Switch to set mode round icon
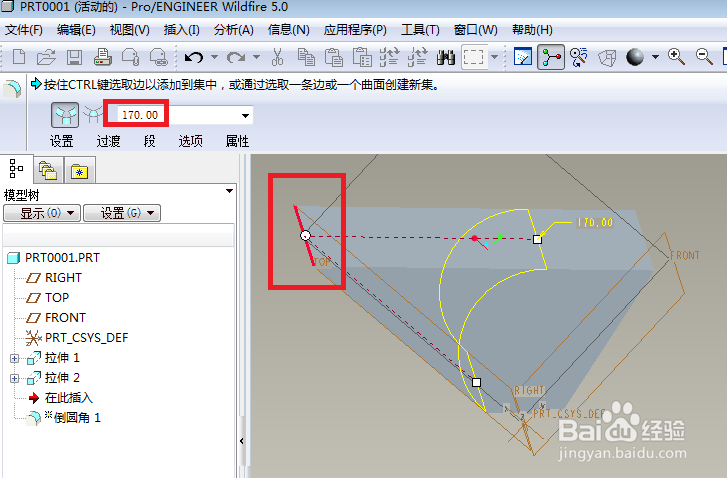Viewport: 727px width, 478px height. click(65, 115)
